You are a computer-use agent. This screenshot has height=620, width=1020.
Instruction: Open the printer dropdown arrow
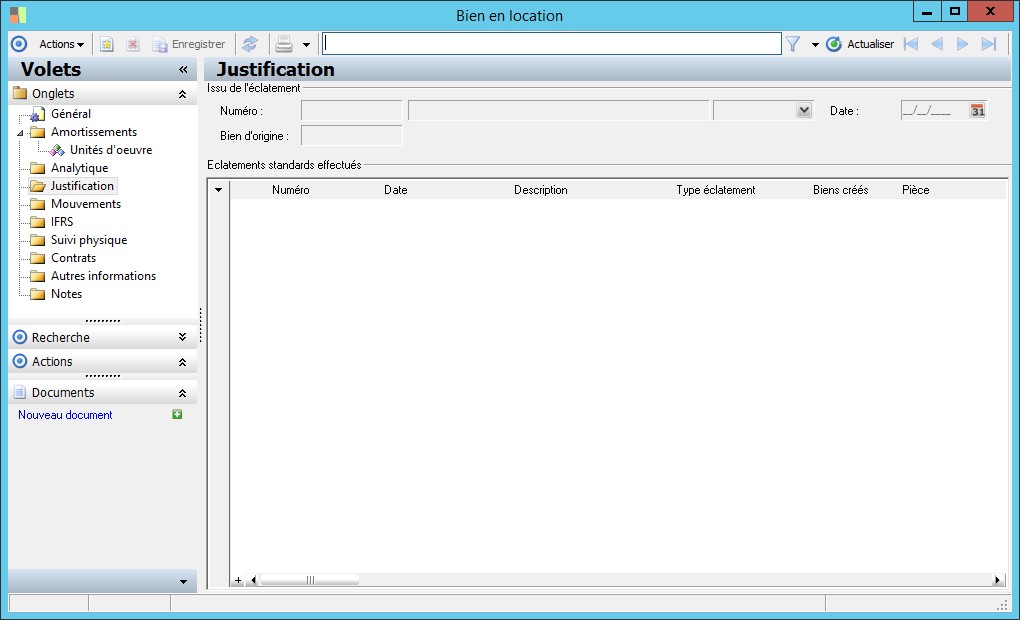click(x=306, y=45)
